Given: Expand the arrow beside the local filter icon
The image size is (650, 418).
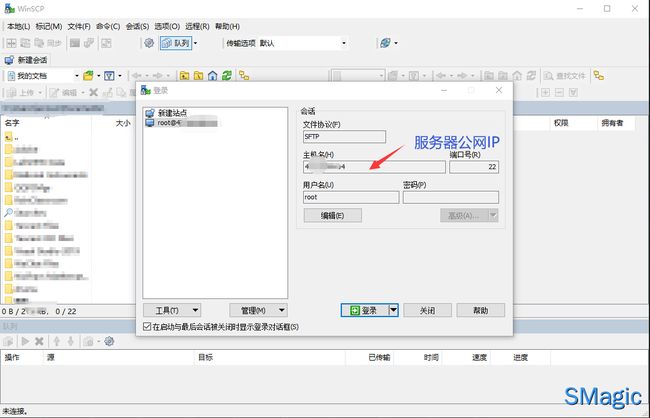Looking at the screenshot, I should click(120, 75).
